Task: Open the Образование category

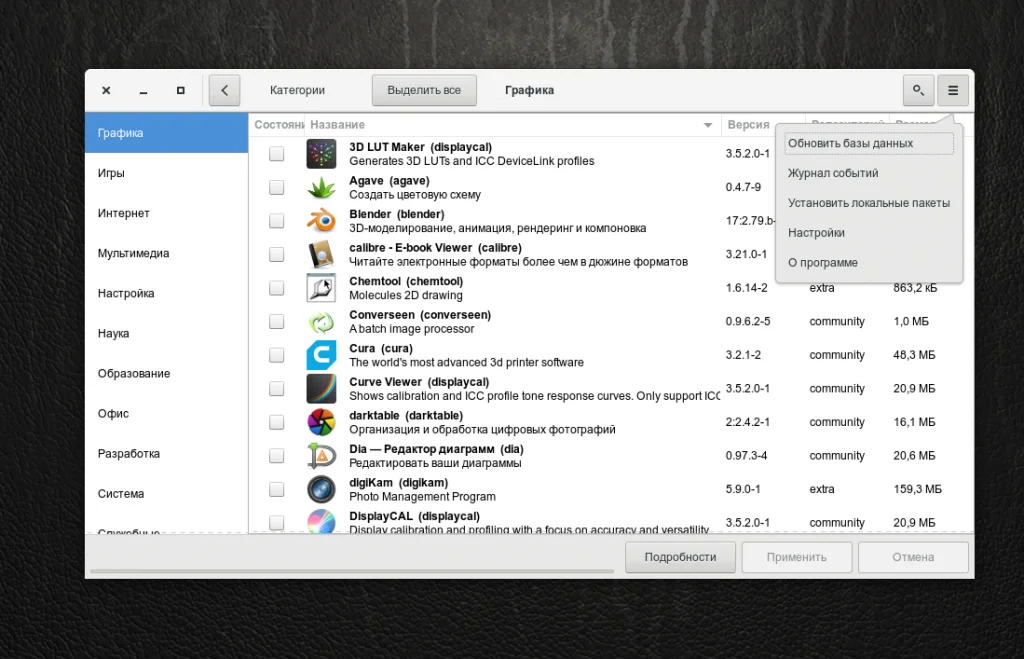Action: coord(167,374)
